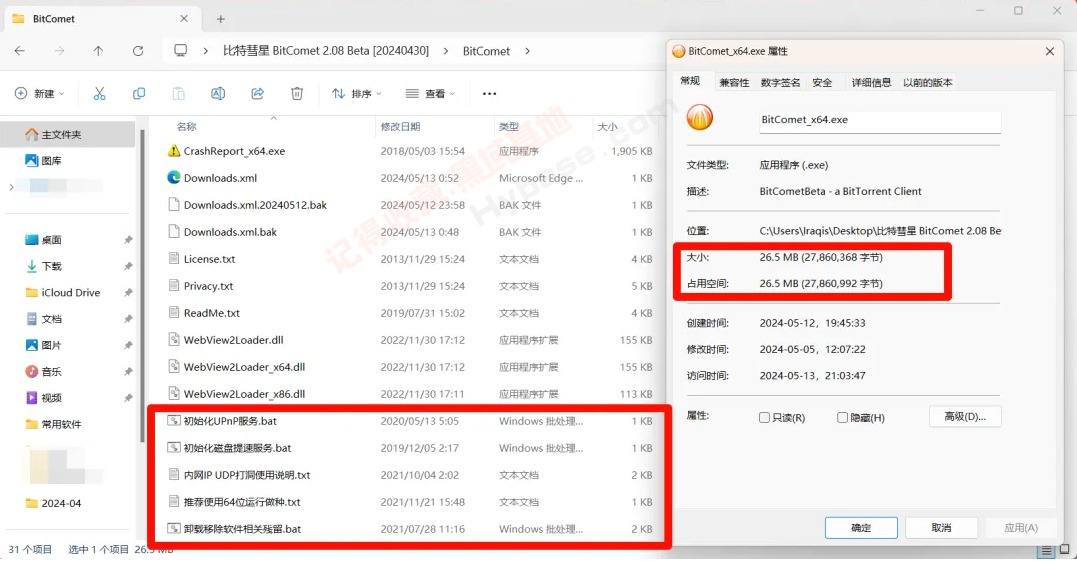
Task: Click the Rename icon in toolbar
Action: [x=218, y=93]
